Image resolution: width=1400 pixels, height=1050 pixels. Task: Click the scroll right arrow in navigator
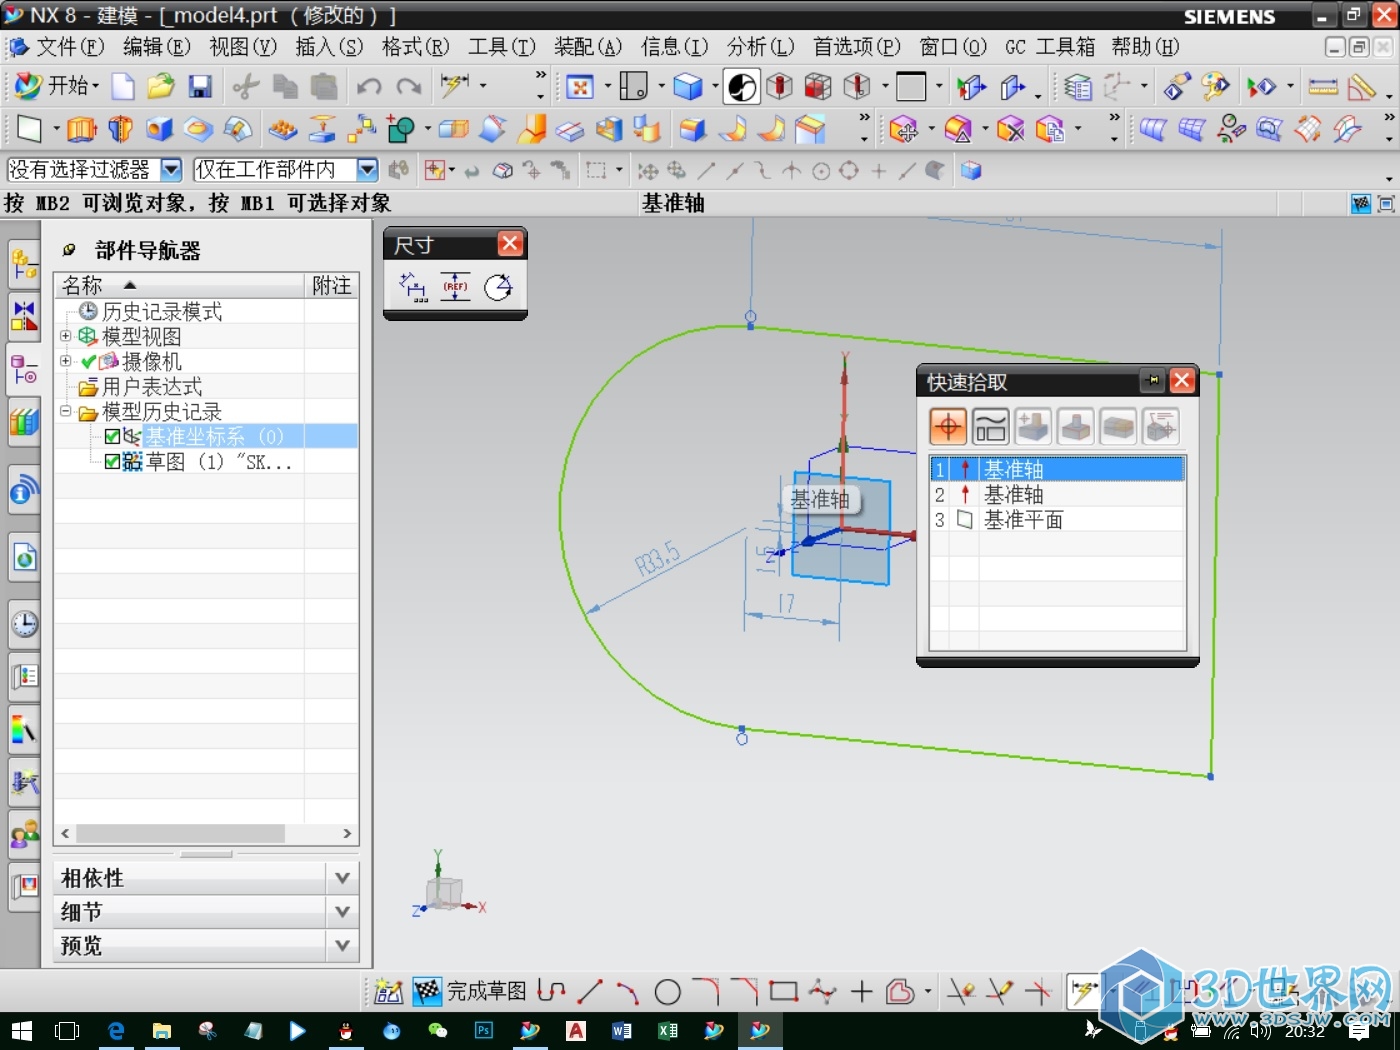tap(347, 833)
